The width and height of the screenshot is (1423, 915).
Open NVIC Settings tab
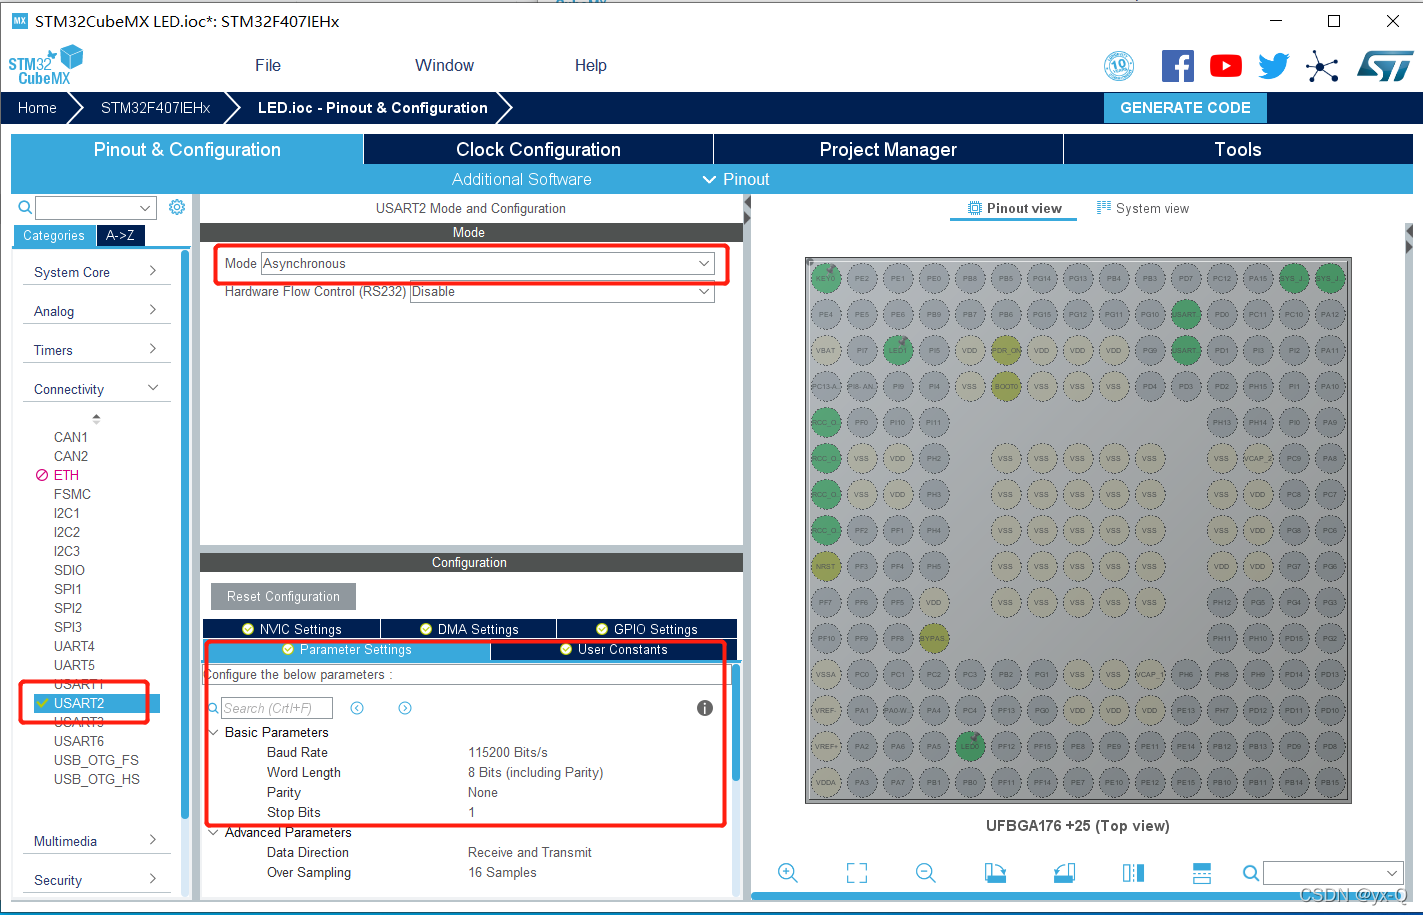pyautogui.click(x=291, y=629)
